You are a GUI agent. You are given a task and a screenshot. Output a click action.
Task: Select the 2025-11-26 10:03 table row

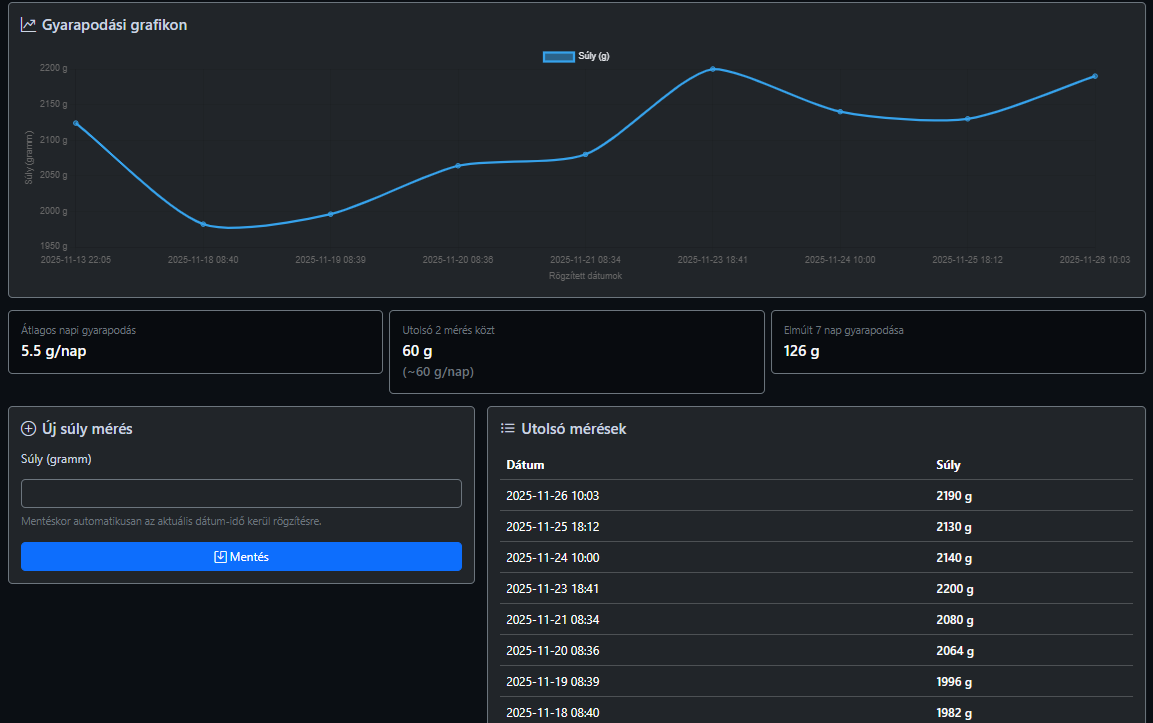point(816,496)
